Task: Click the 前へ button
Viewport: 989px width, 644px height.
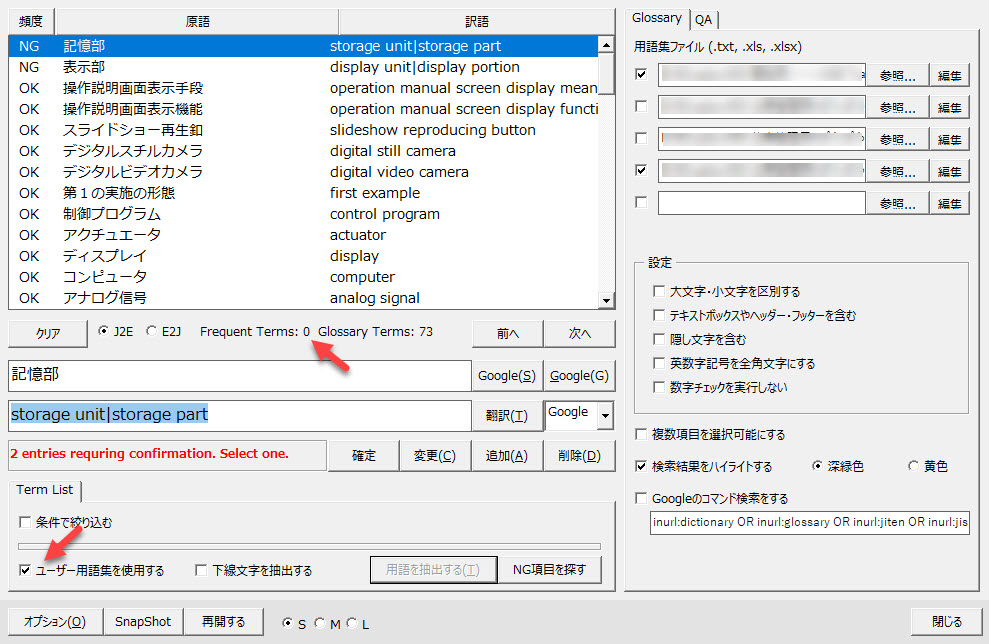Action: tap(507, 333)
